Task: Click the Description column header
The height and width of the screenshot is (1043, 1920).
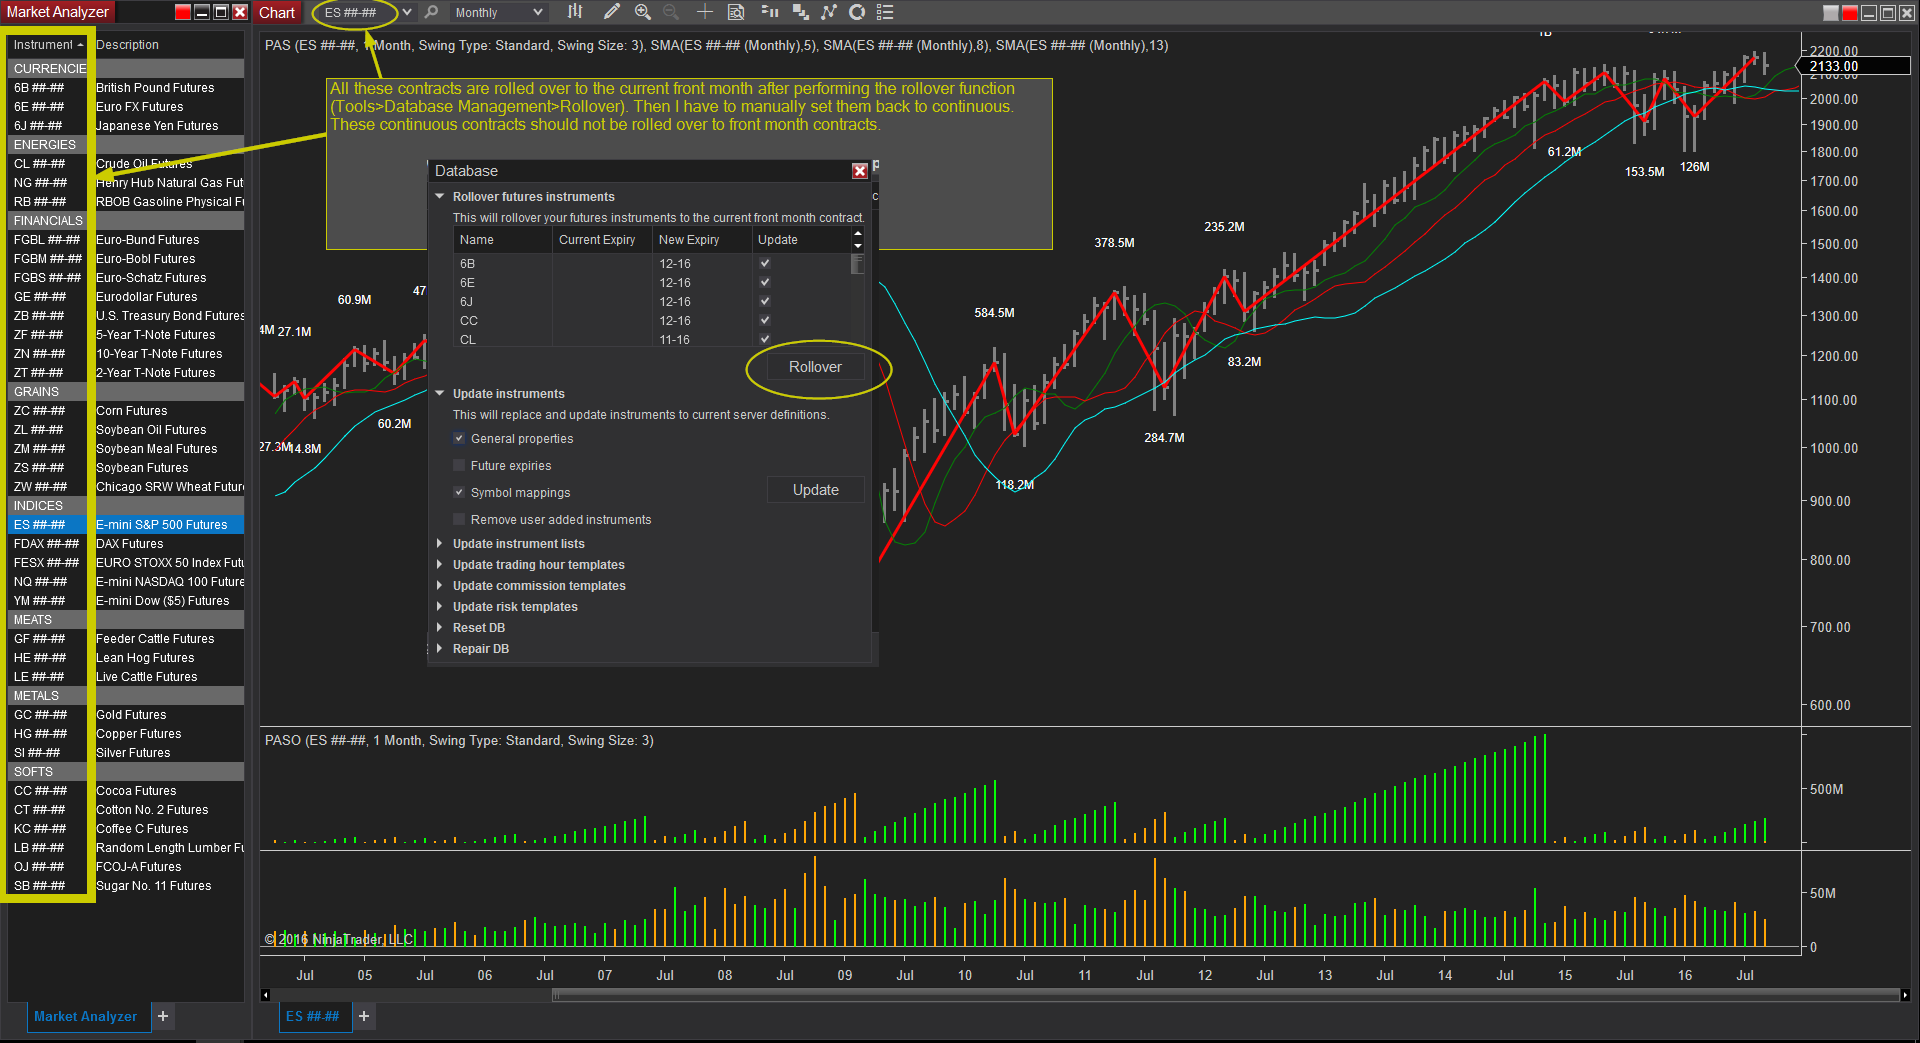Action: click(x=168, y=44)
